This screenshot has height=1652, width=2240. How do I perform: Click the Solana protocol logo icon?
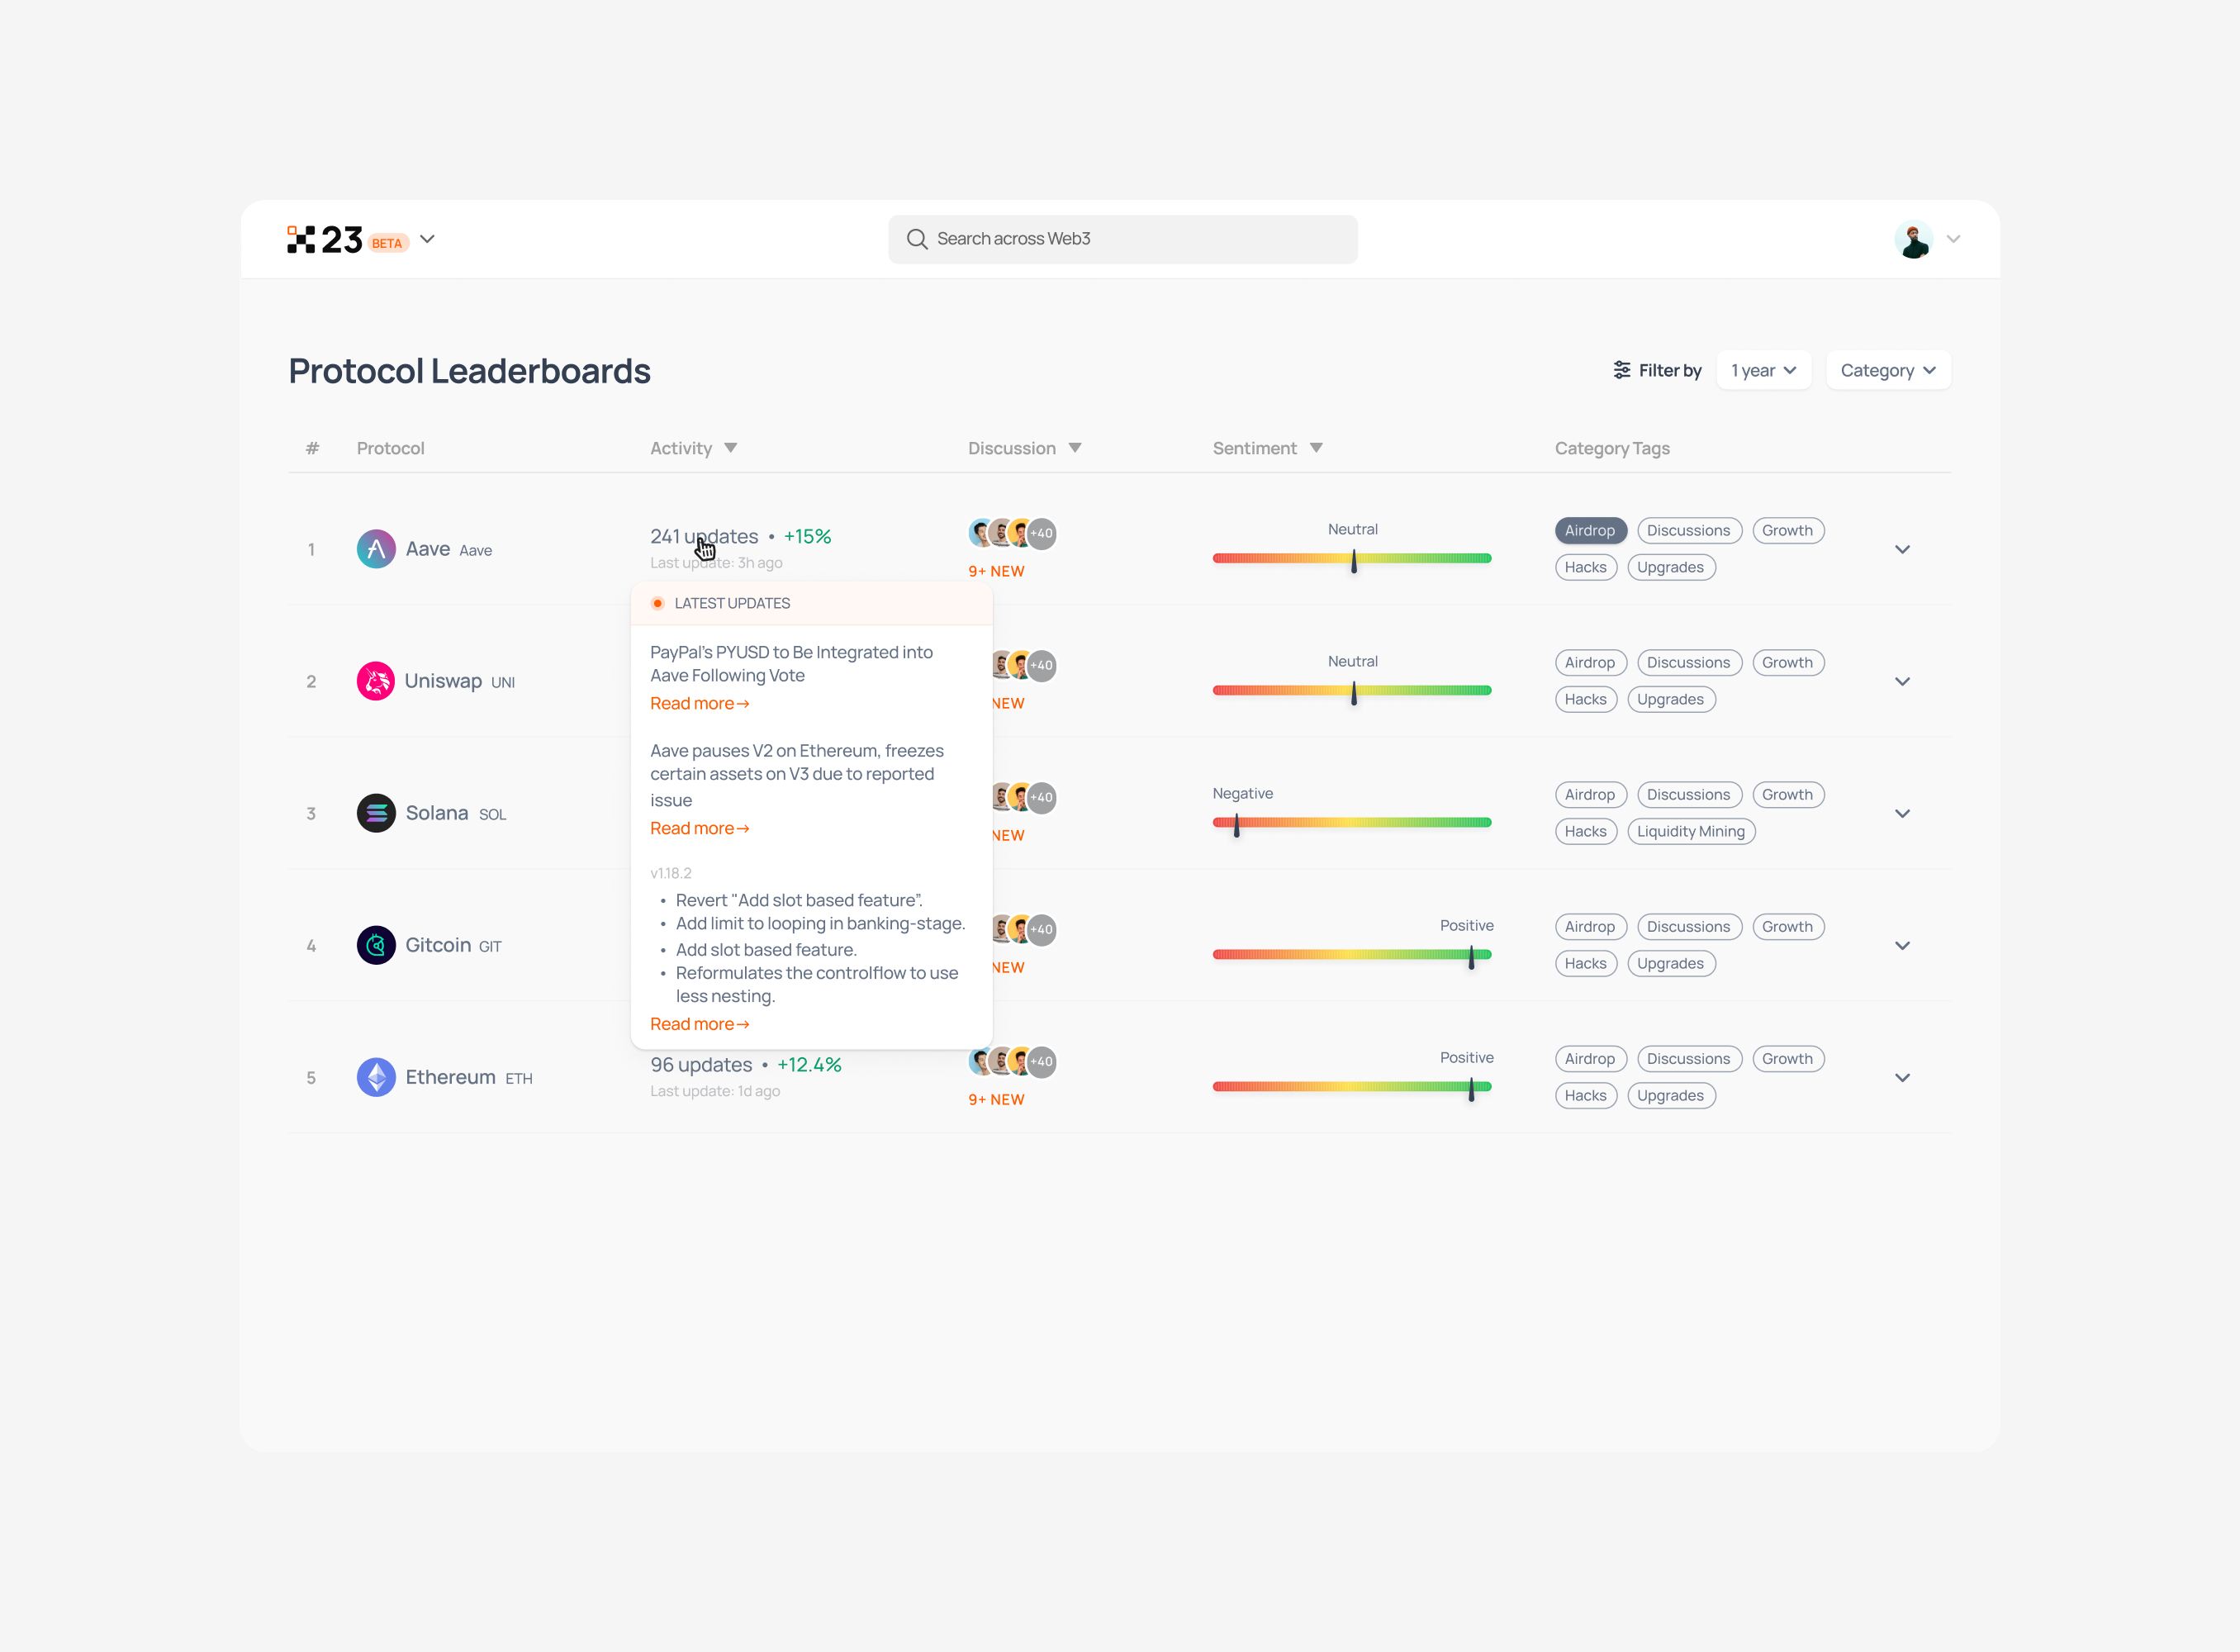(x=376, y=813)
